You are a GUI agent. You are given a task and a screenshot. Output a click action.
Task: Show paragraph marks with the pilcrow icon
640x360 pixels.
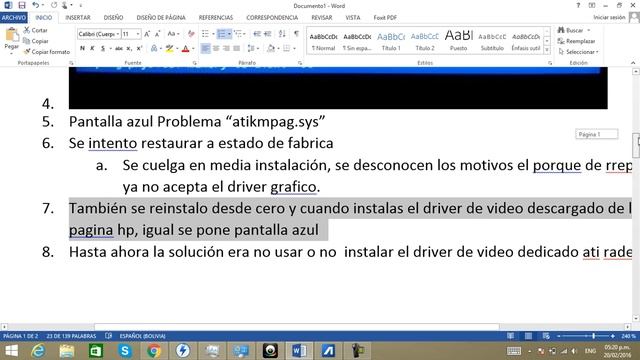pos(296,34)
